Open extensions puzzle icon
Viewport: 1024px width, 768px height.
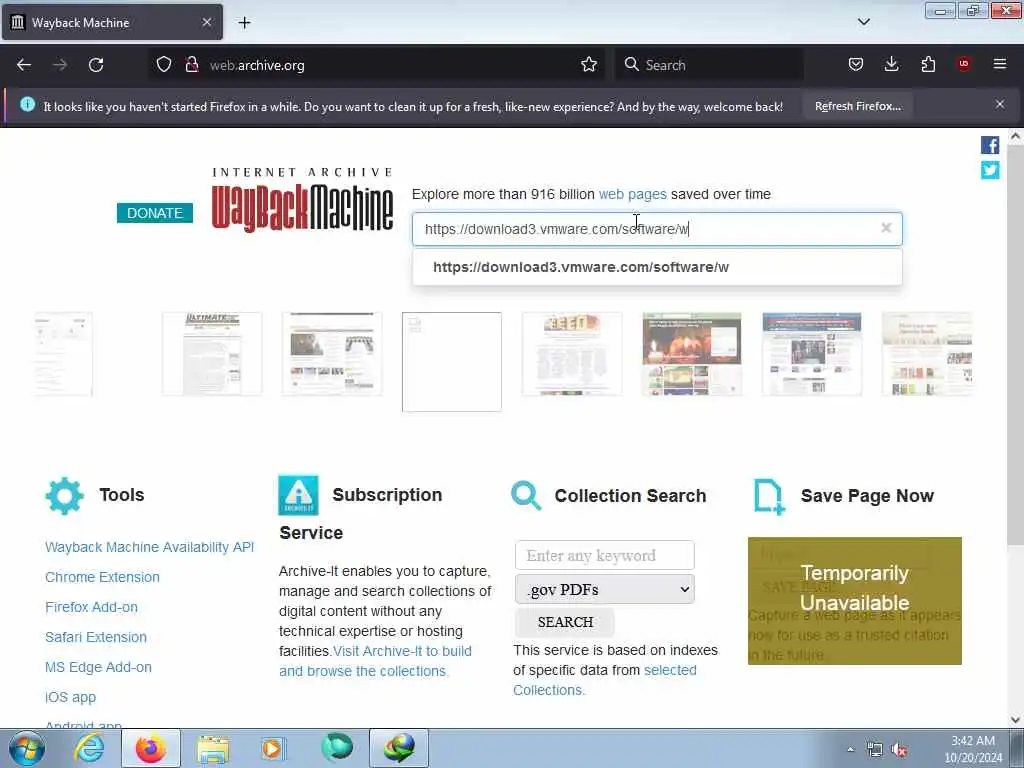(x=928, y=64)
